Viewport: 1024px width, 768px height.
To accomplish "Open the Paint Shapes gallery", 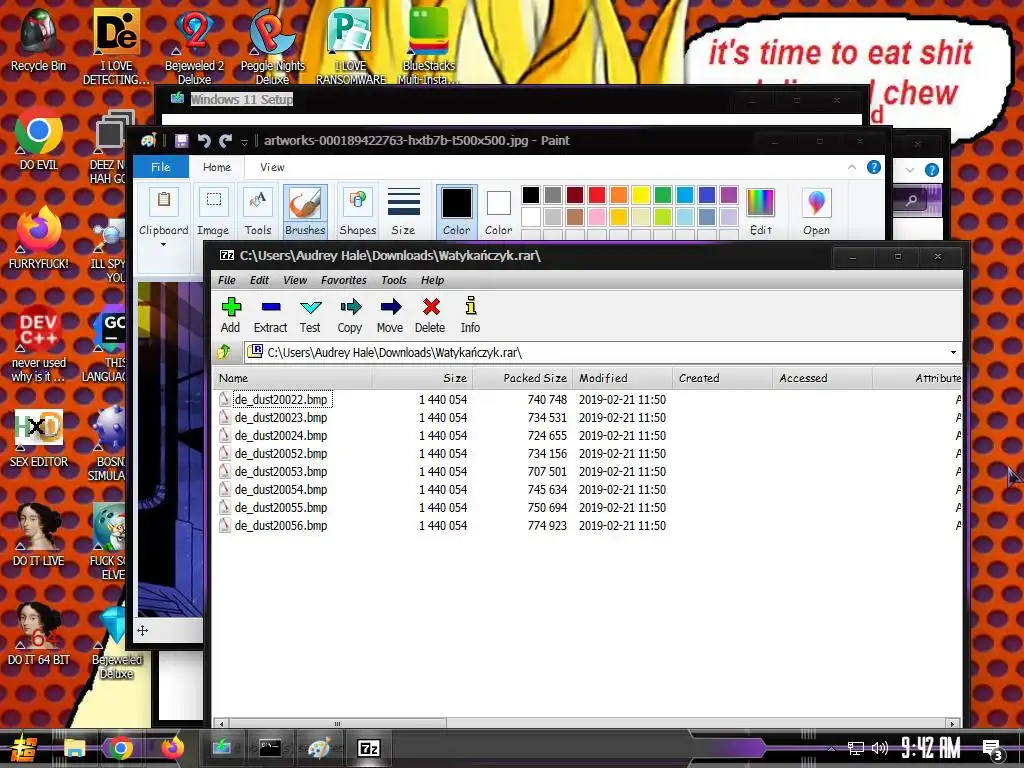I will click(357, 211).
